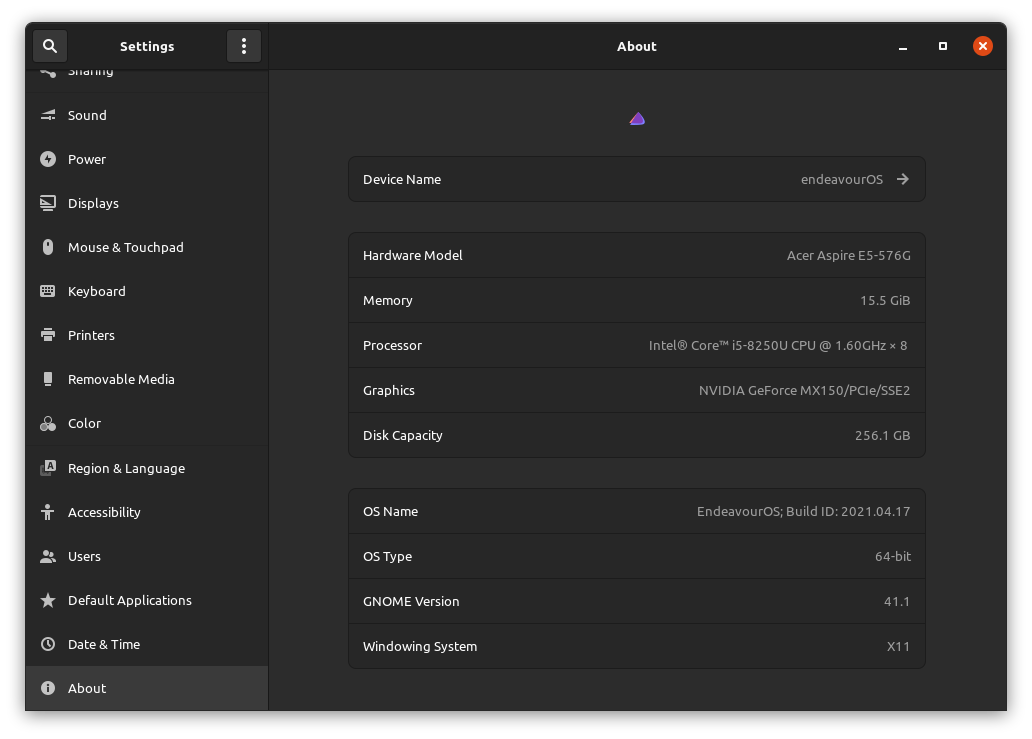The width and height of the screenshot is (1032, 739).
Task: Minimize the Settings window
Action: pyautogui.click(x=903, y=46)
